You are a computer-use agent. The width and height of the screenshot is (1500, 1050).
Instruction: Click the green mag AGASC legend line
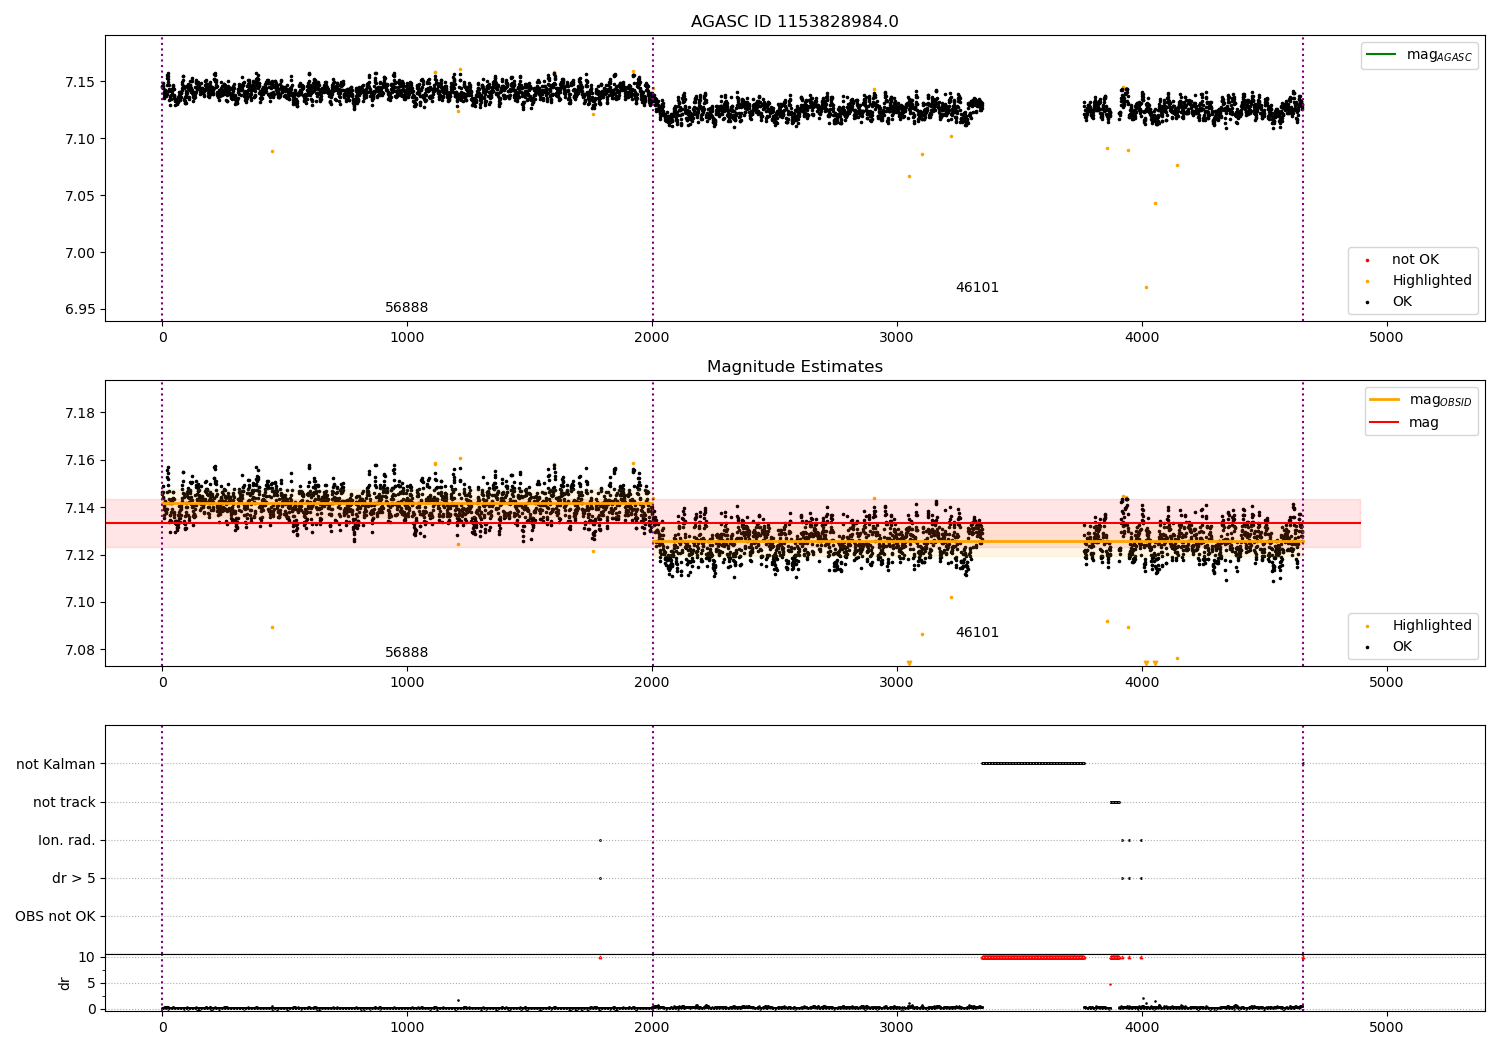[1381, 54]
